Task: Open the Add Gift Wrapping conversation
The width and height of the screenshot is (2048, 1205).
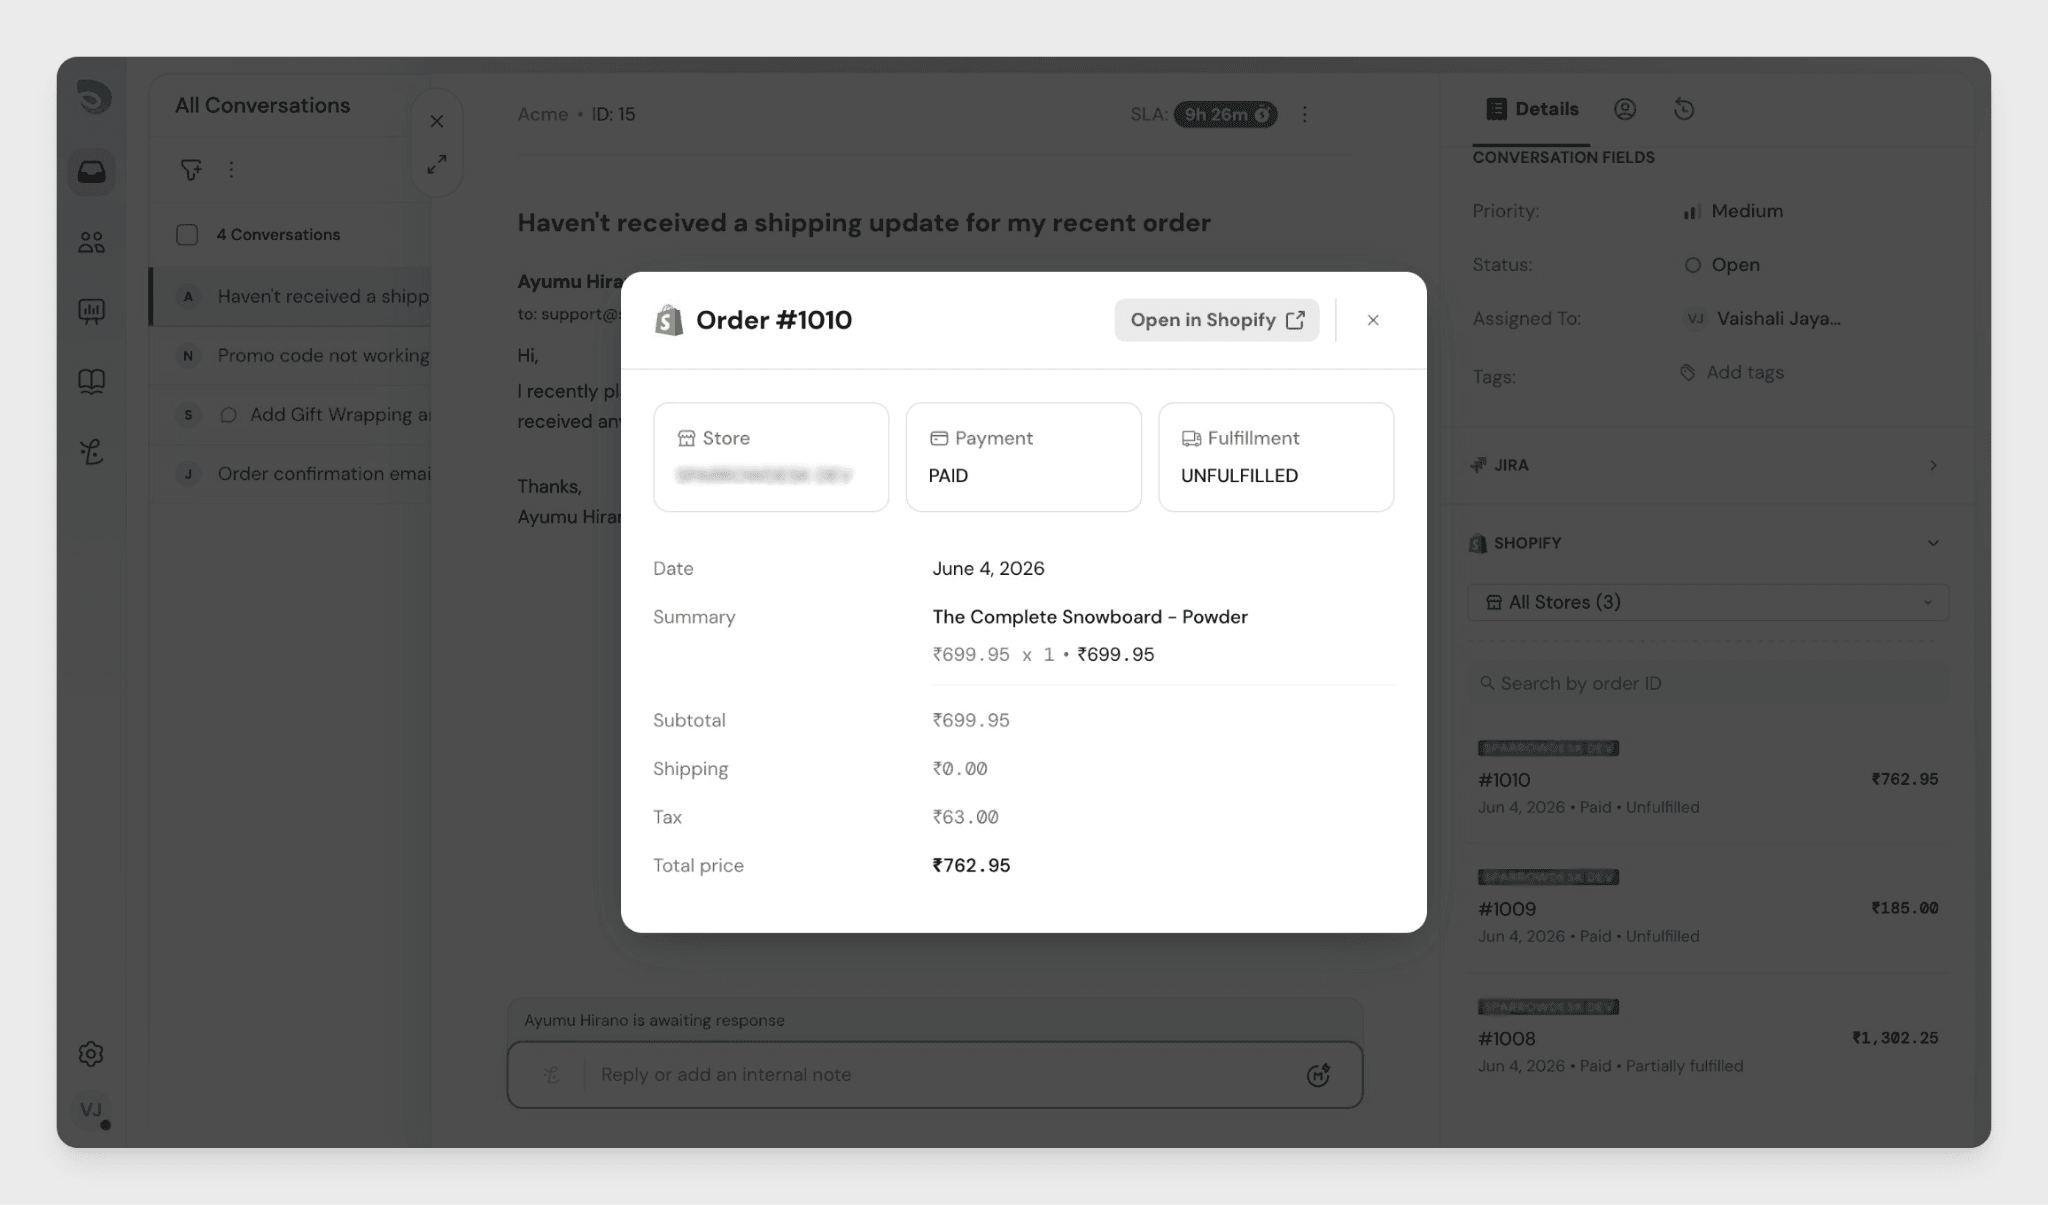Action: [291, 414]
